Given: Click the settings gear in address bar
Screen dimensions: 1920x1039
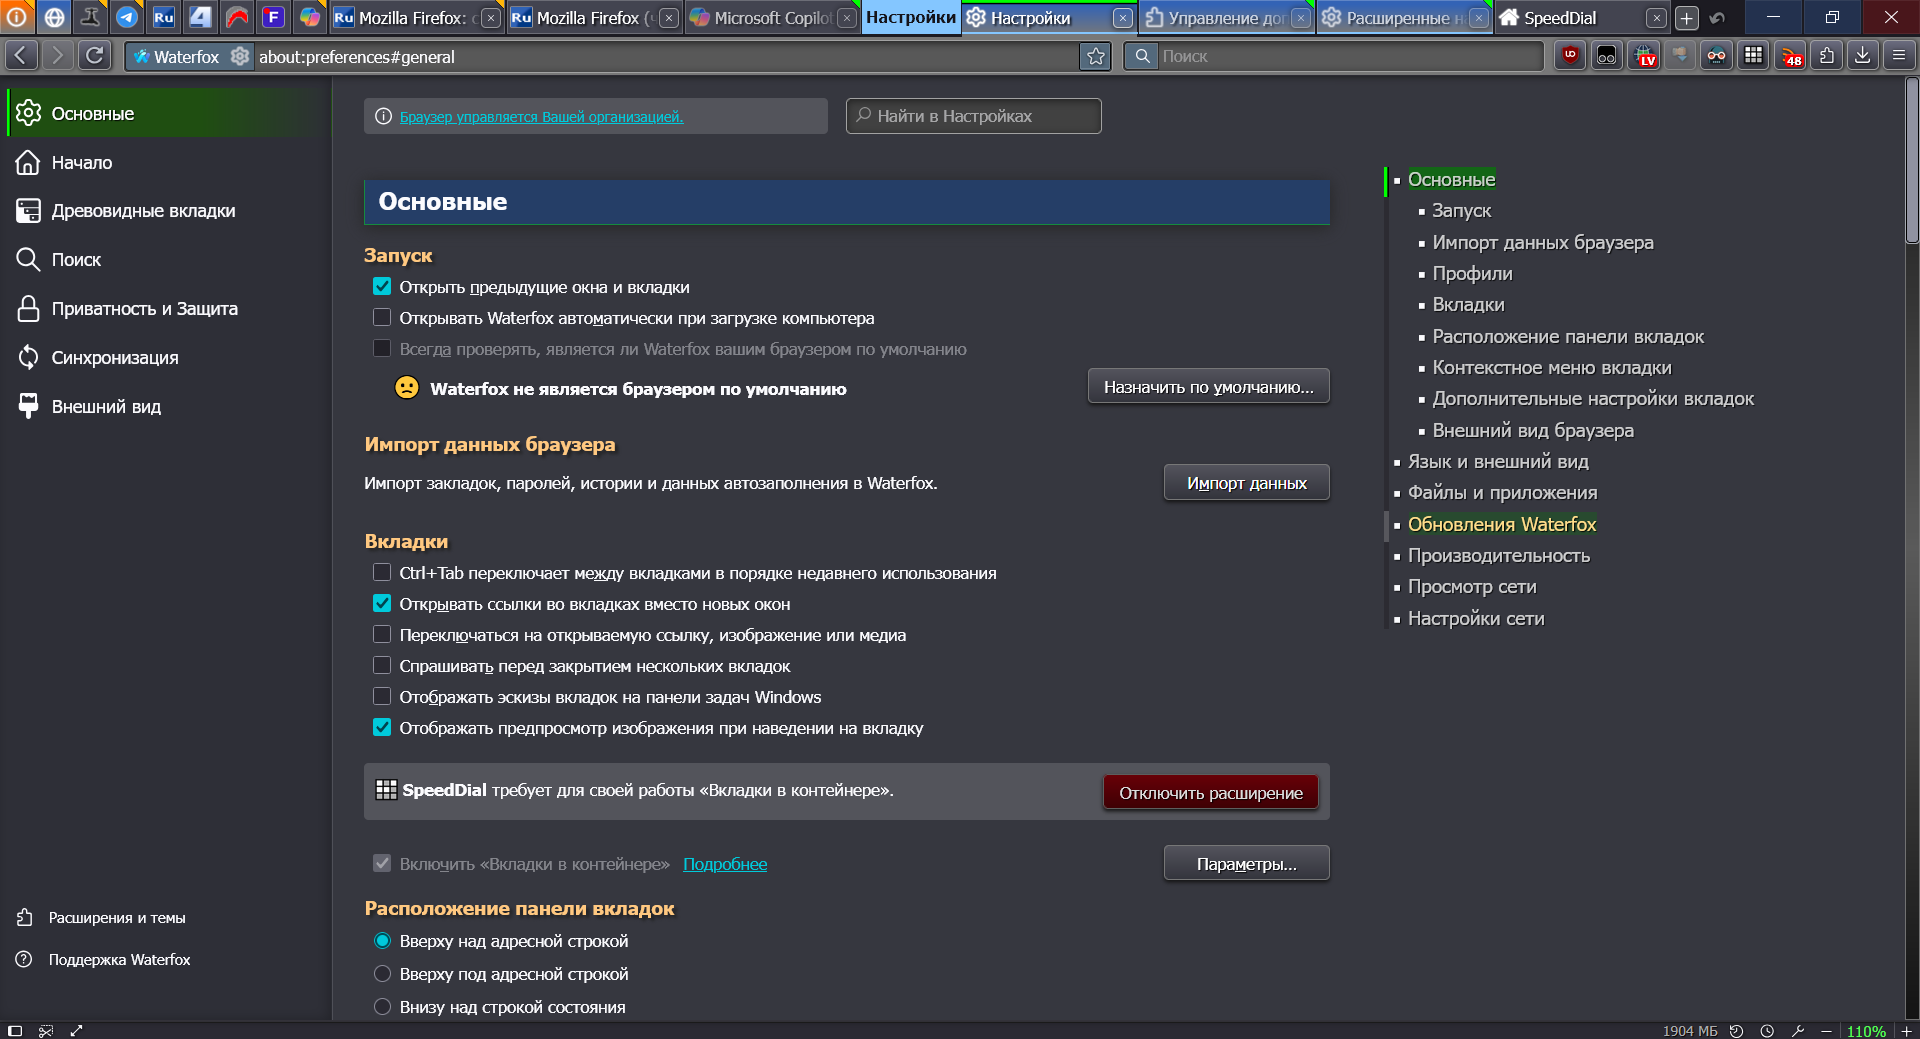Looking at the screenshot, I should (240, 57).
